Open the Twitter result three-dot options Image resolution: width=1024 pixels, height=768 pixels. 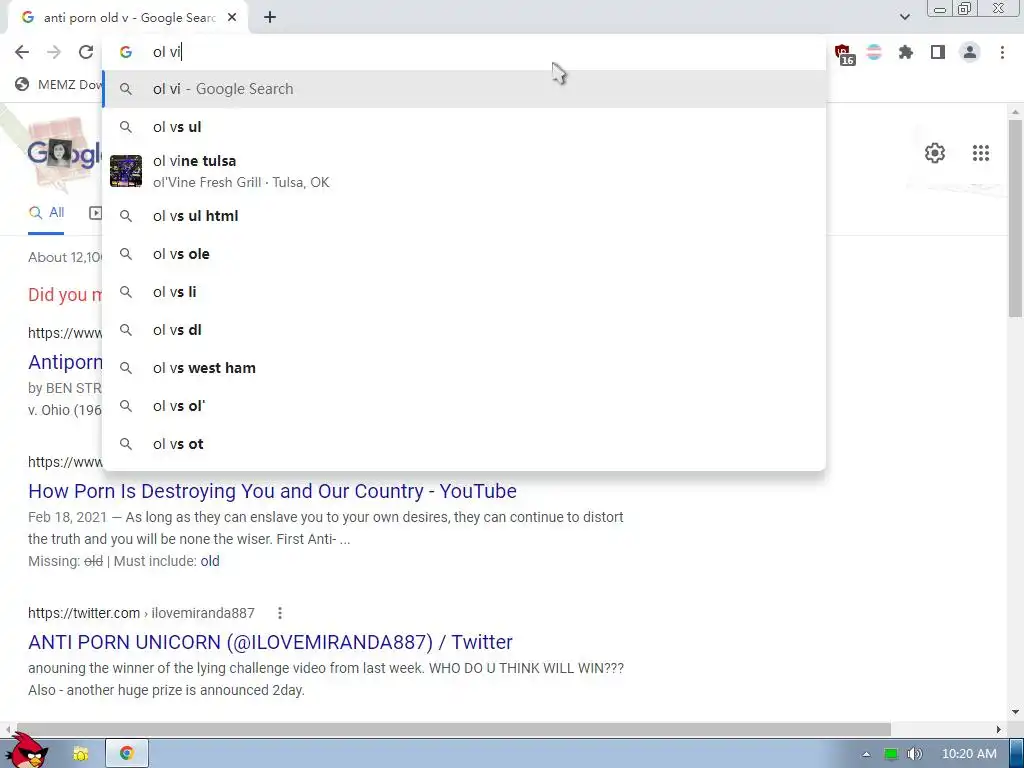[x=280, y=613]
